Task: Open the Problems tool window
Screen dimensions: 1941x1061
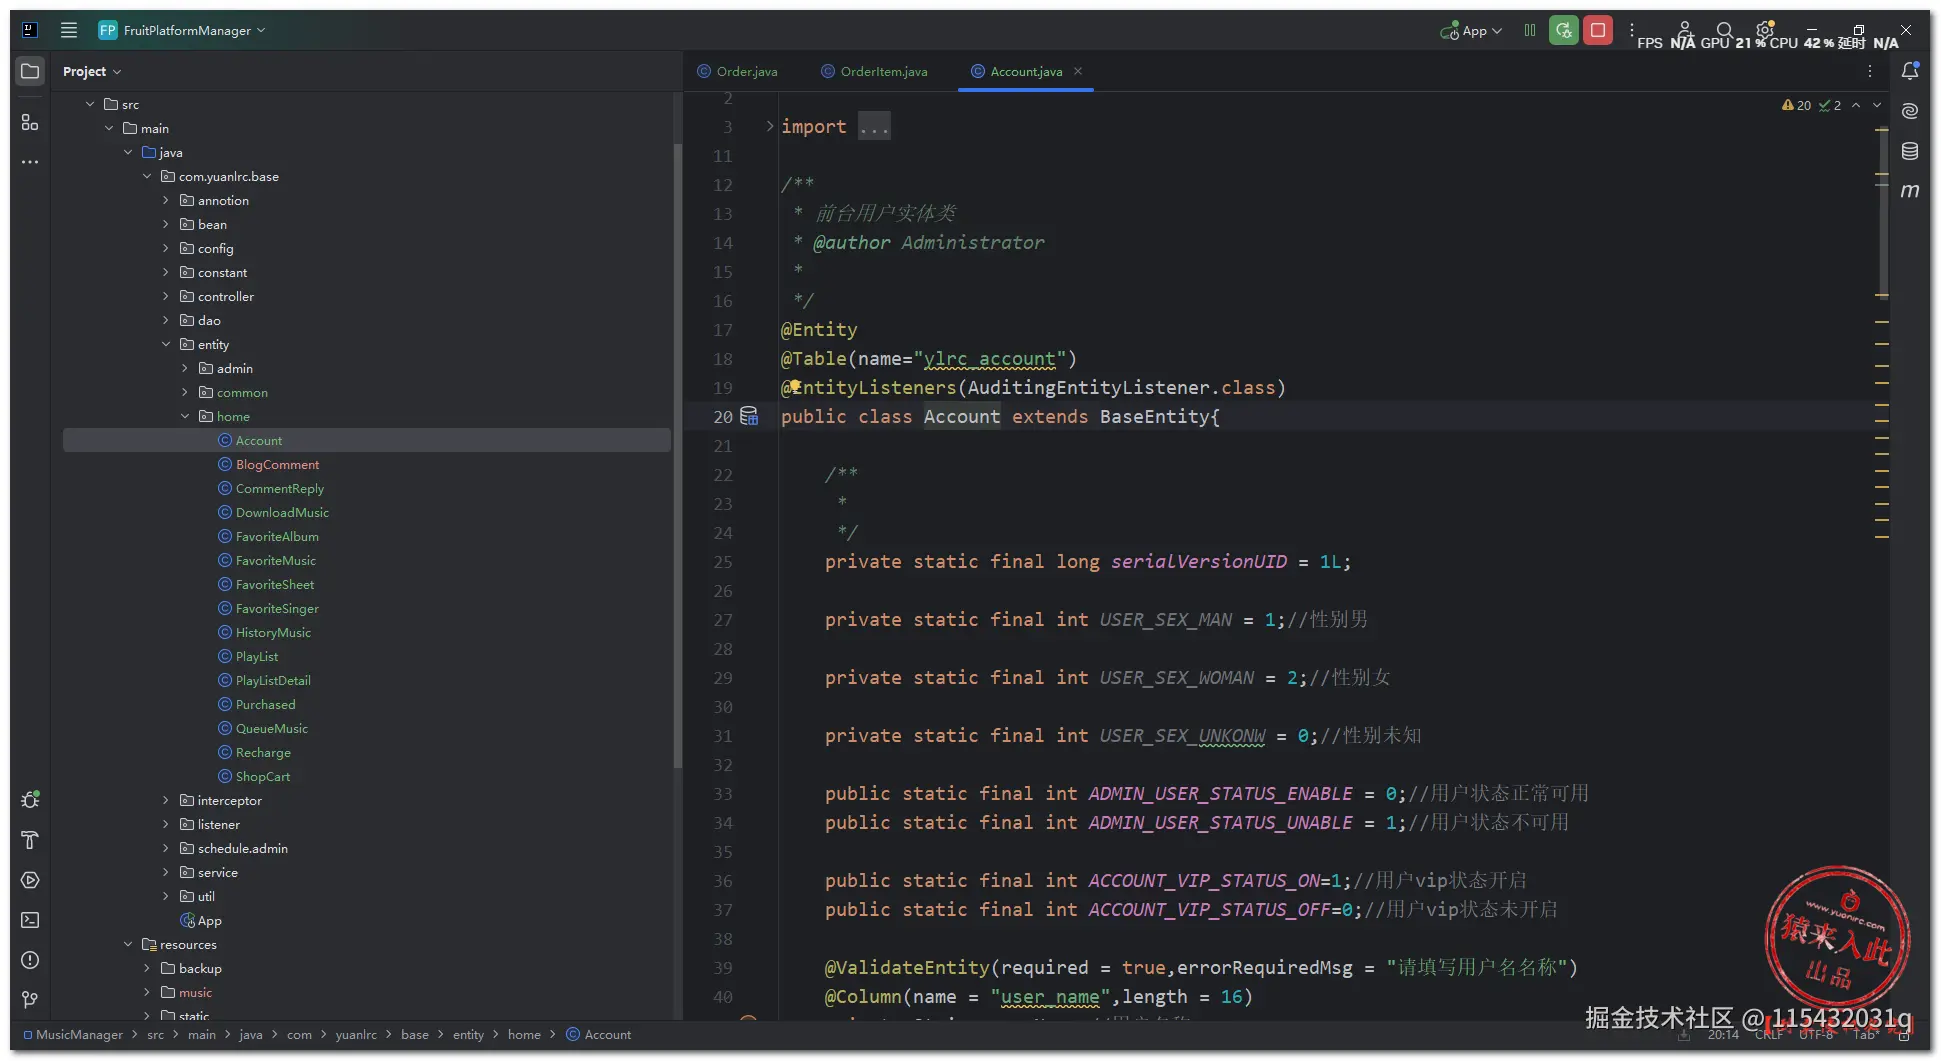Action: point(30,960)
